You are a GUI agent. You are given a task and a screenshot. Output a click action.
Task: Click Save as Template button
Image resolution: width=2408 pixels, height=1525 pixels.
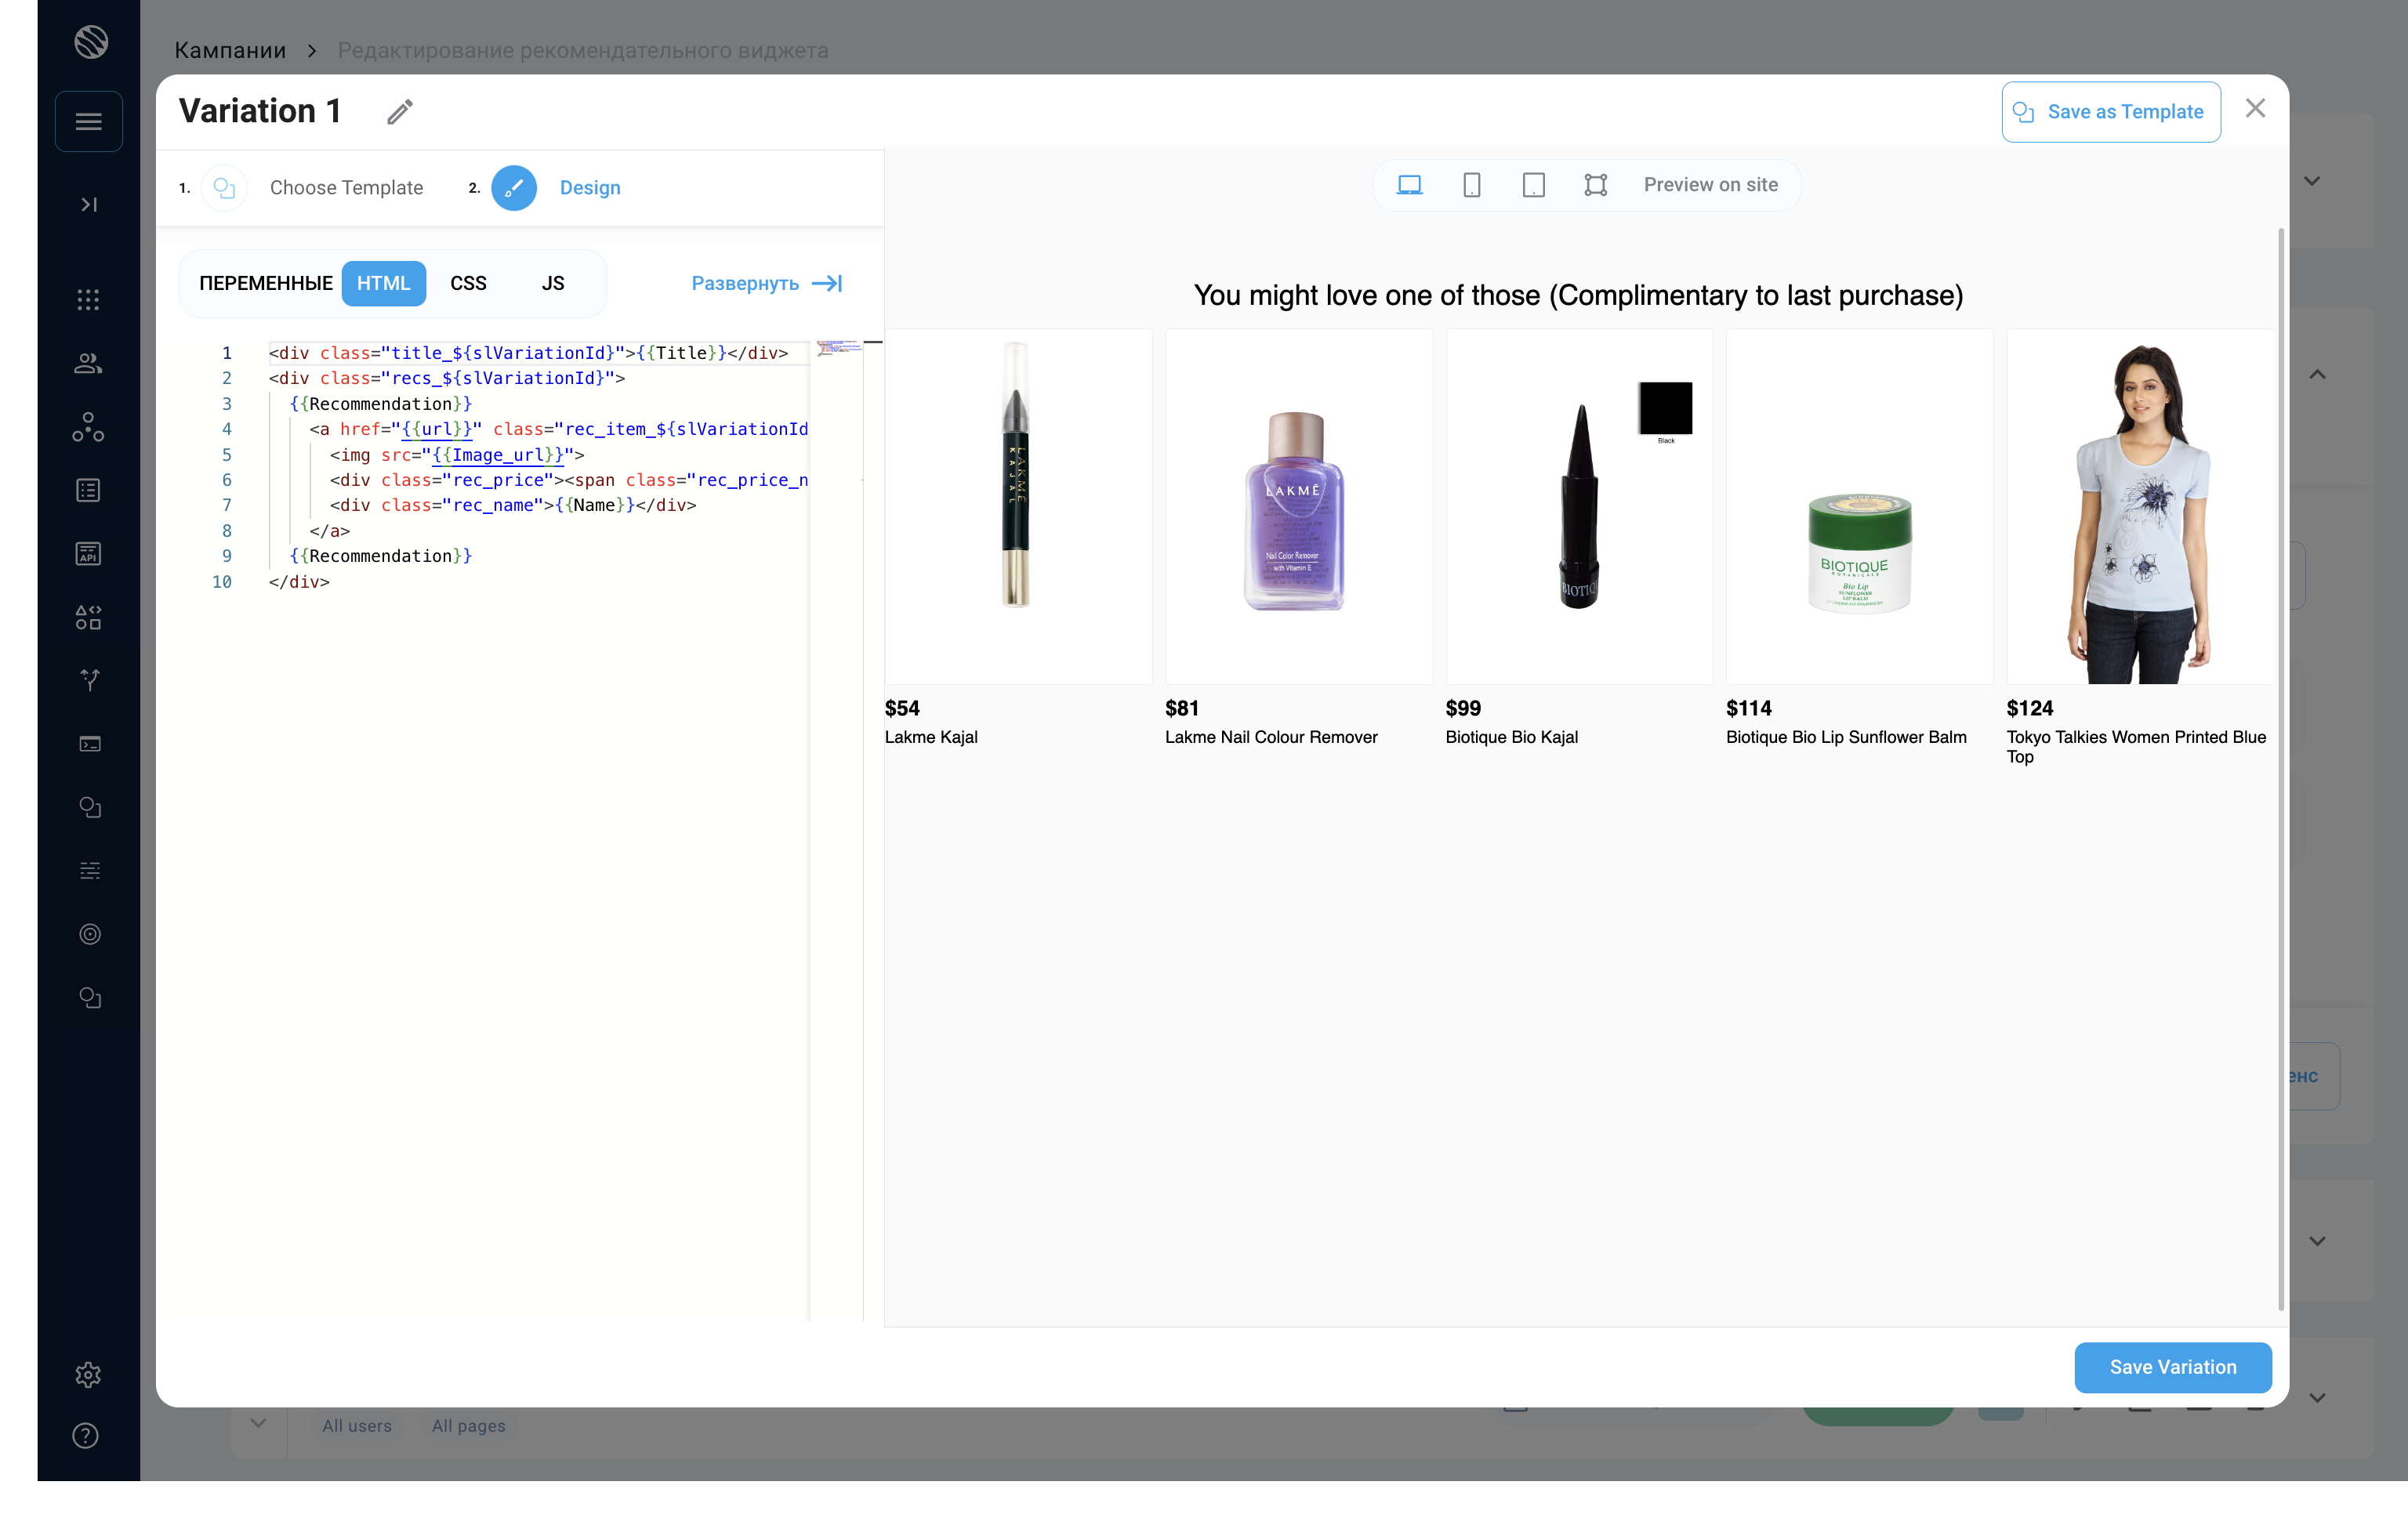[2110, 112]
